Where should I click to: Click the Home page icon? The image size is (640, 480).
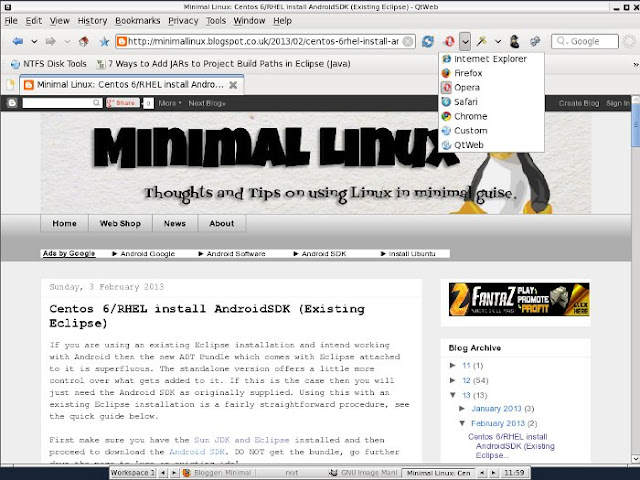tap(84, 41)
